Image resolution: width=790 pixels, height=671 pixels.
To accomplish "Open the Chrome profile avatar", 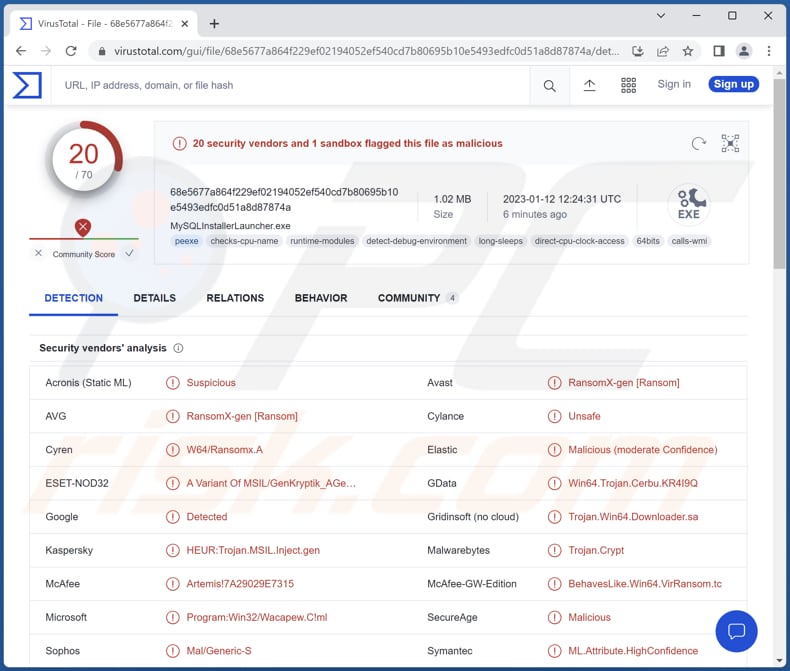I will coord(744,51).
